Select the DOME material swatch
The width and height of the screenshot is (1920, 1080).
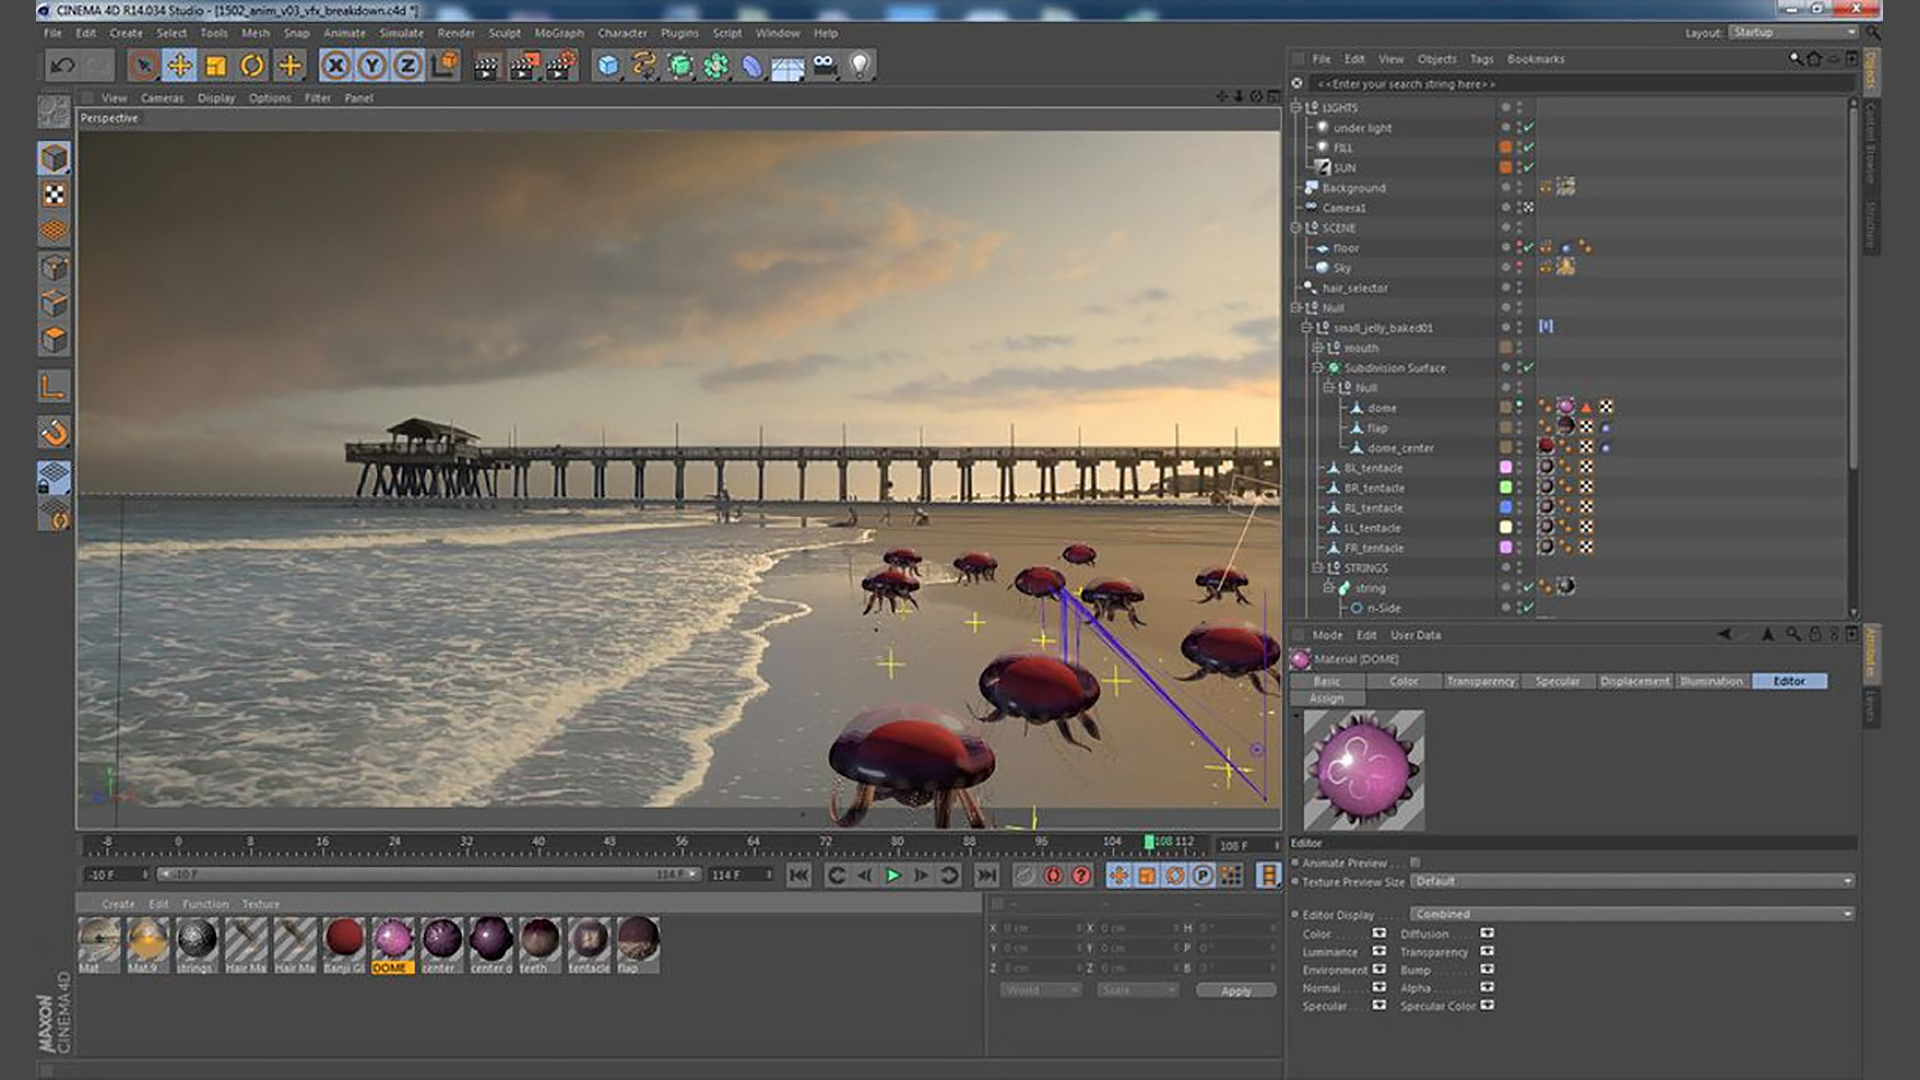click(x=392, y=942)
